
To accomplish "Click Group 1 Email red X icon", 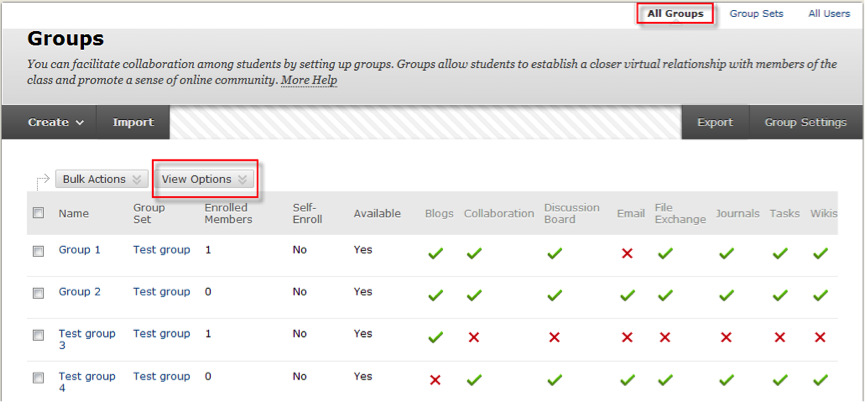I will click(x=627, y=254).
